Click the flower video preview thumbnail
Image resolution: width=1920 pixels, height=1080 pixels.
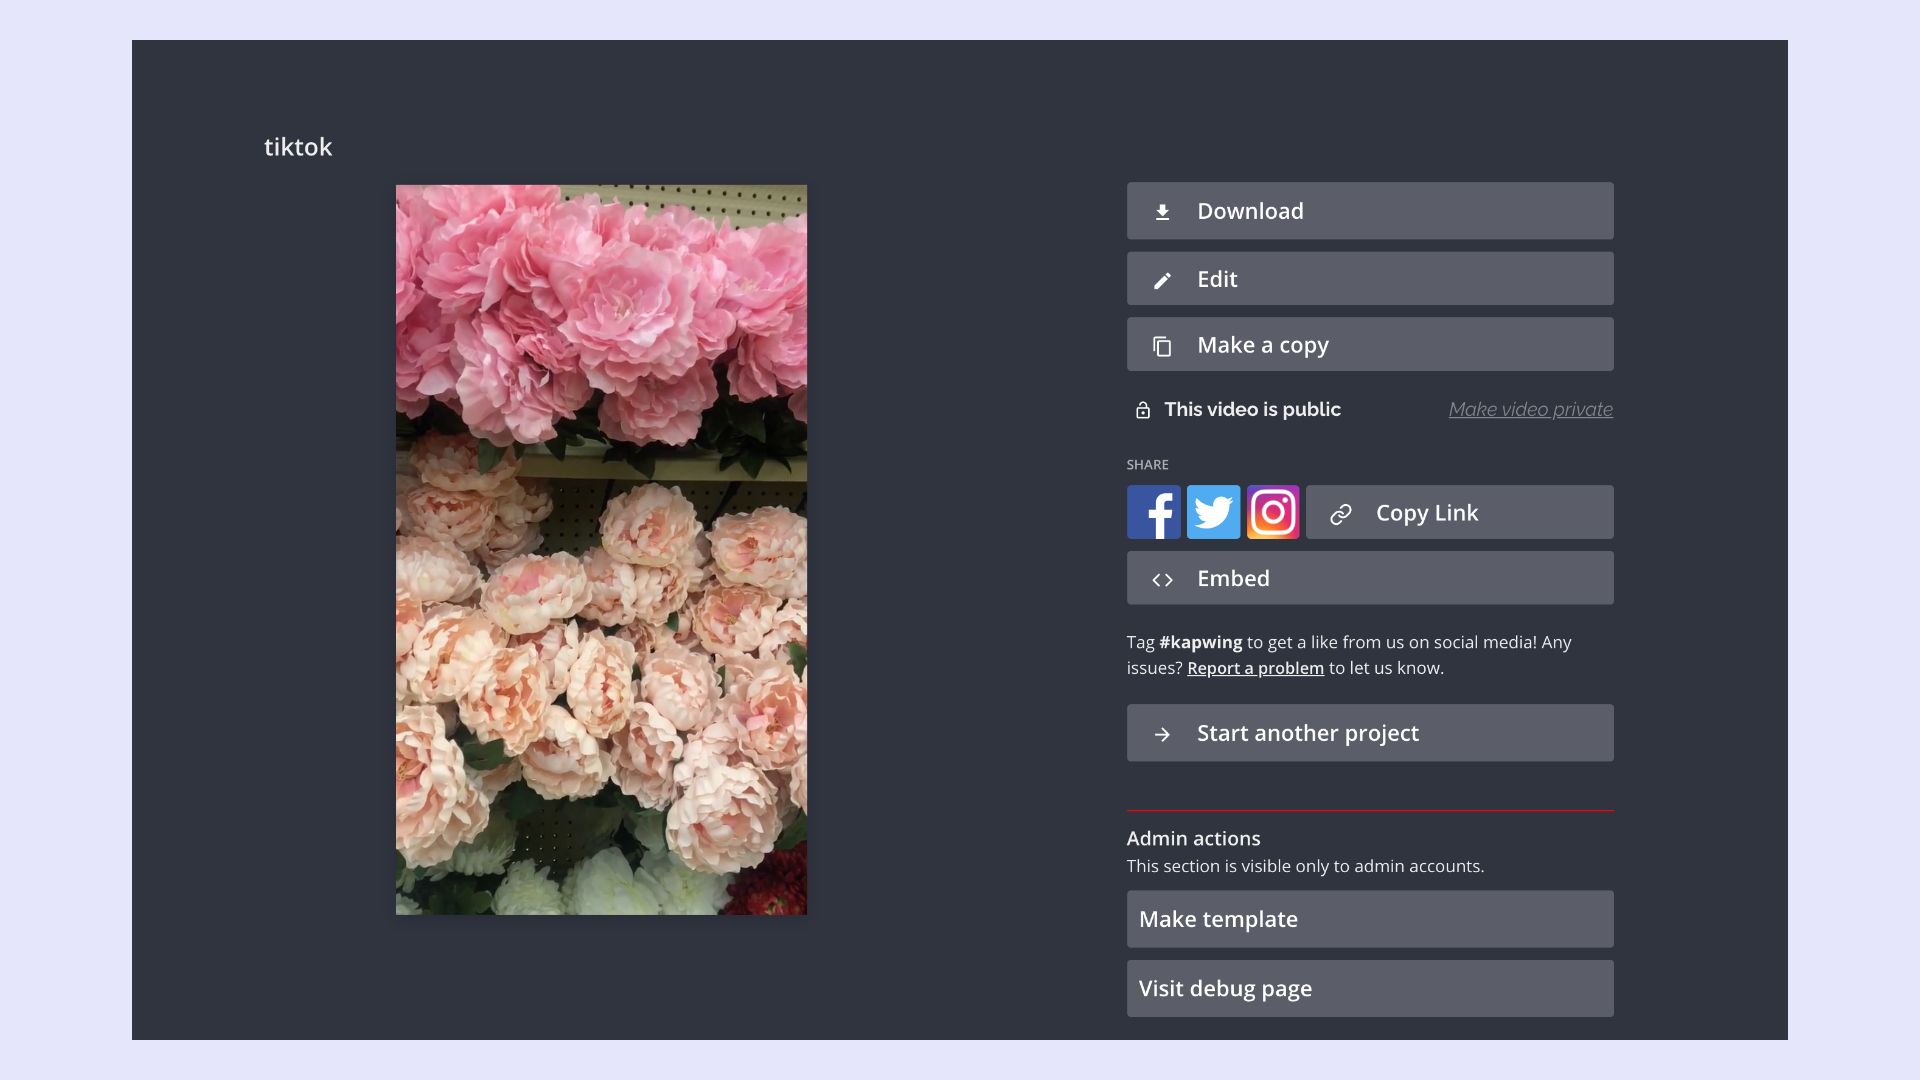[601, 549]
